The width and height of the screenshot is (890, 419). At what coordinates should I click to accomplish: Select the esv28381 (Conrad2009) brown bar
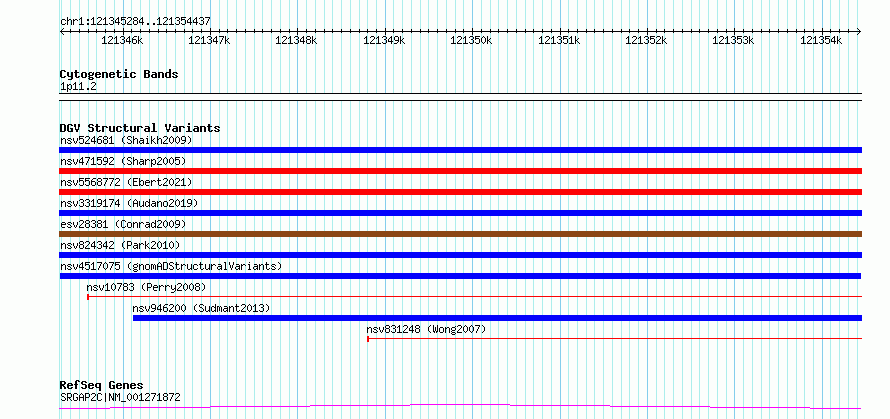point(460,234)
